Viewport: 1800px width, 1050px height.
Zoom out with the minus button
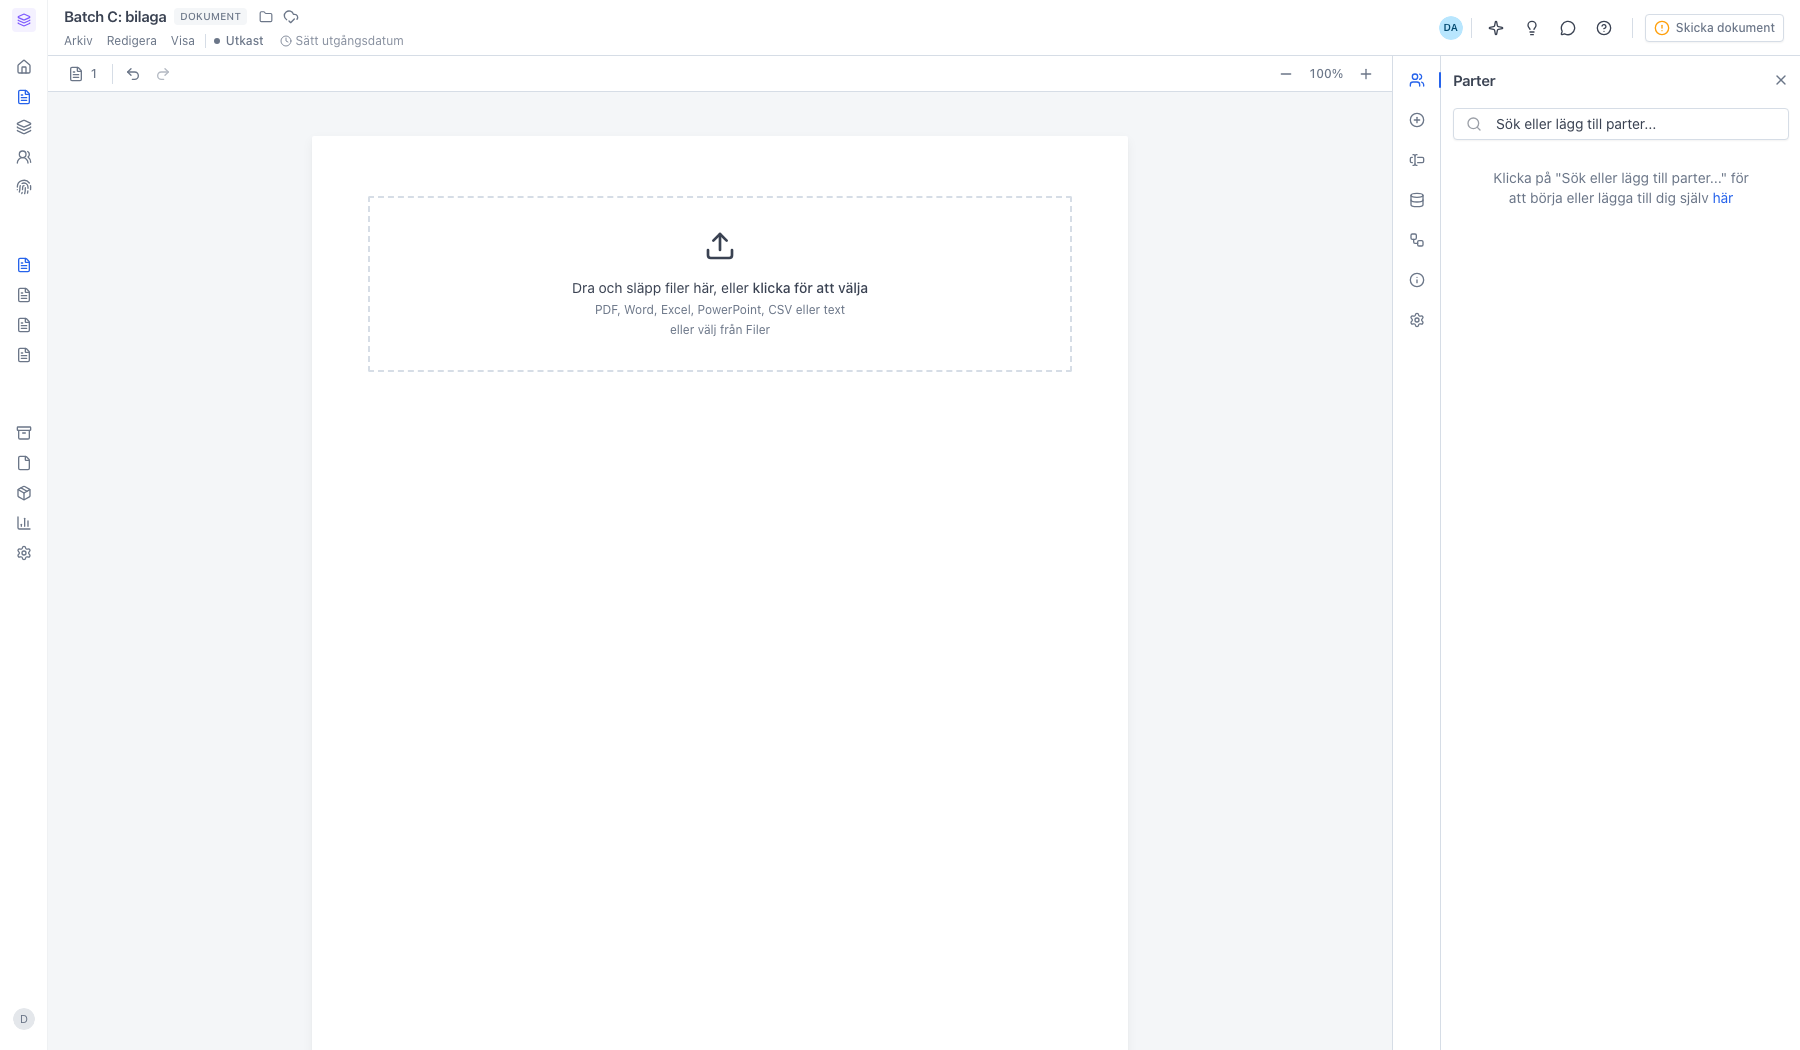[x=1286, y=74]
